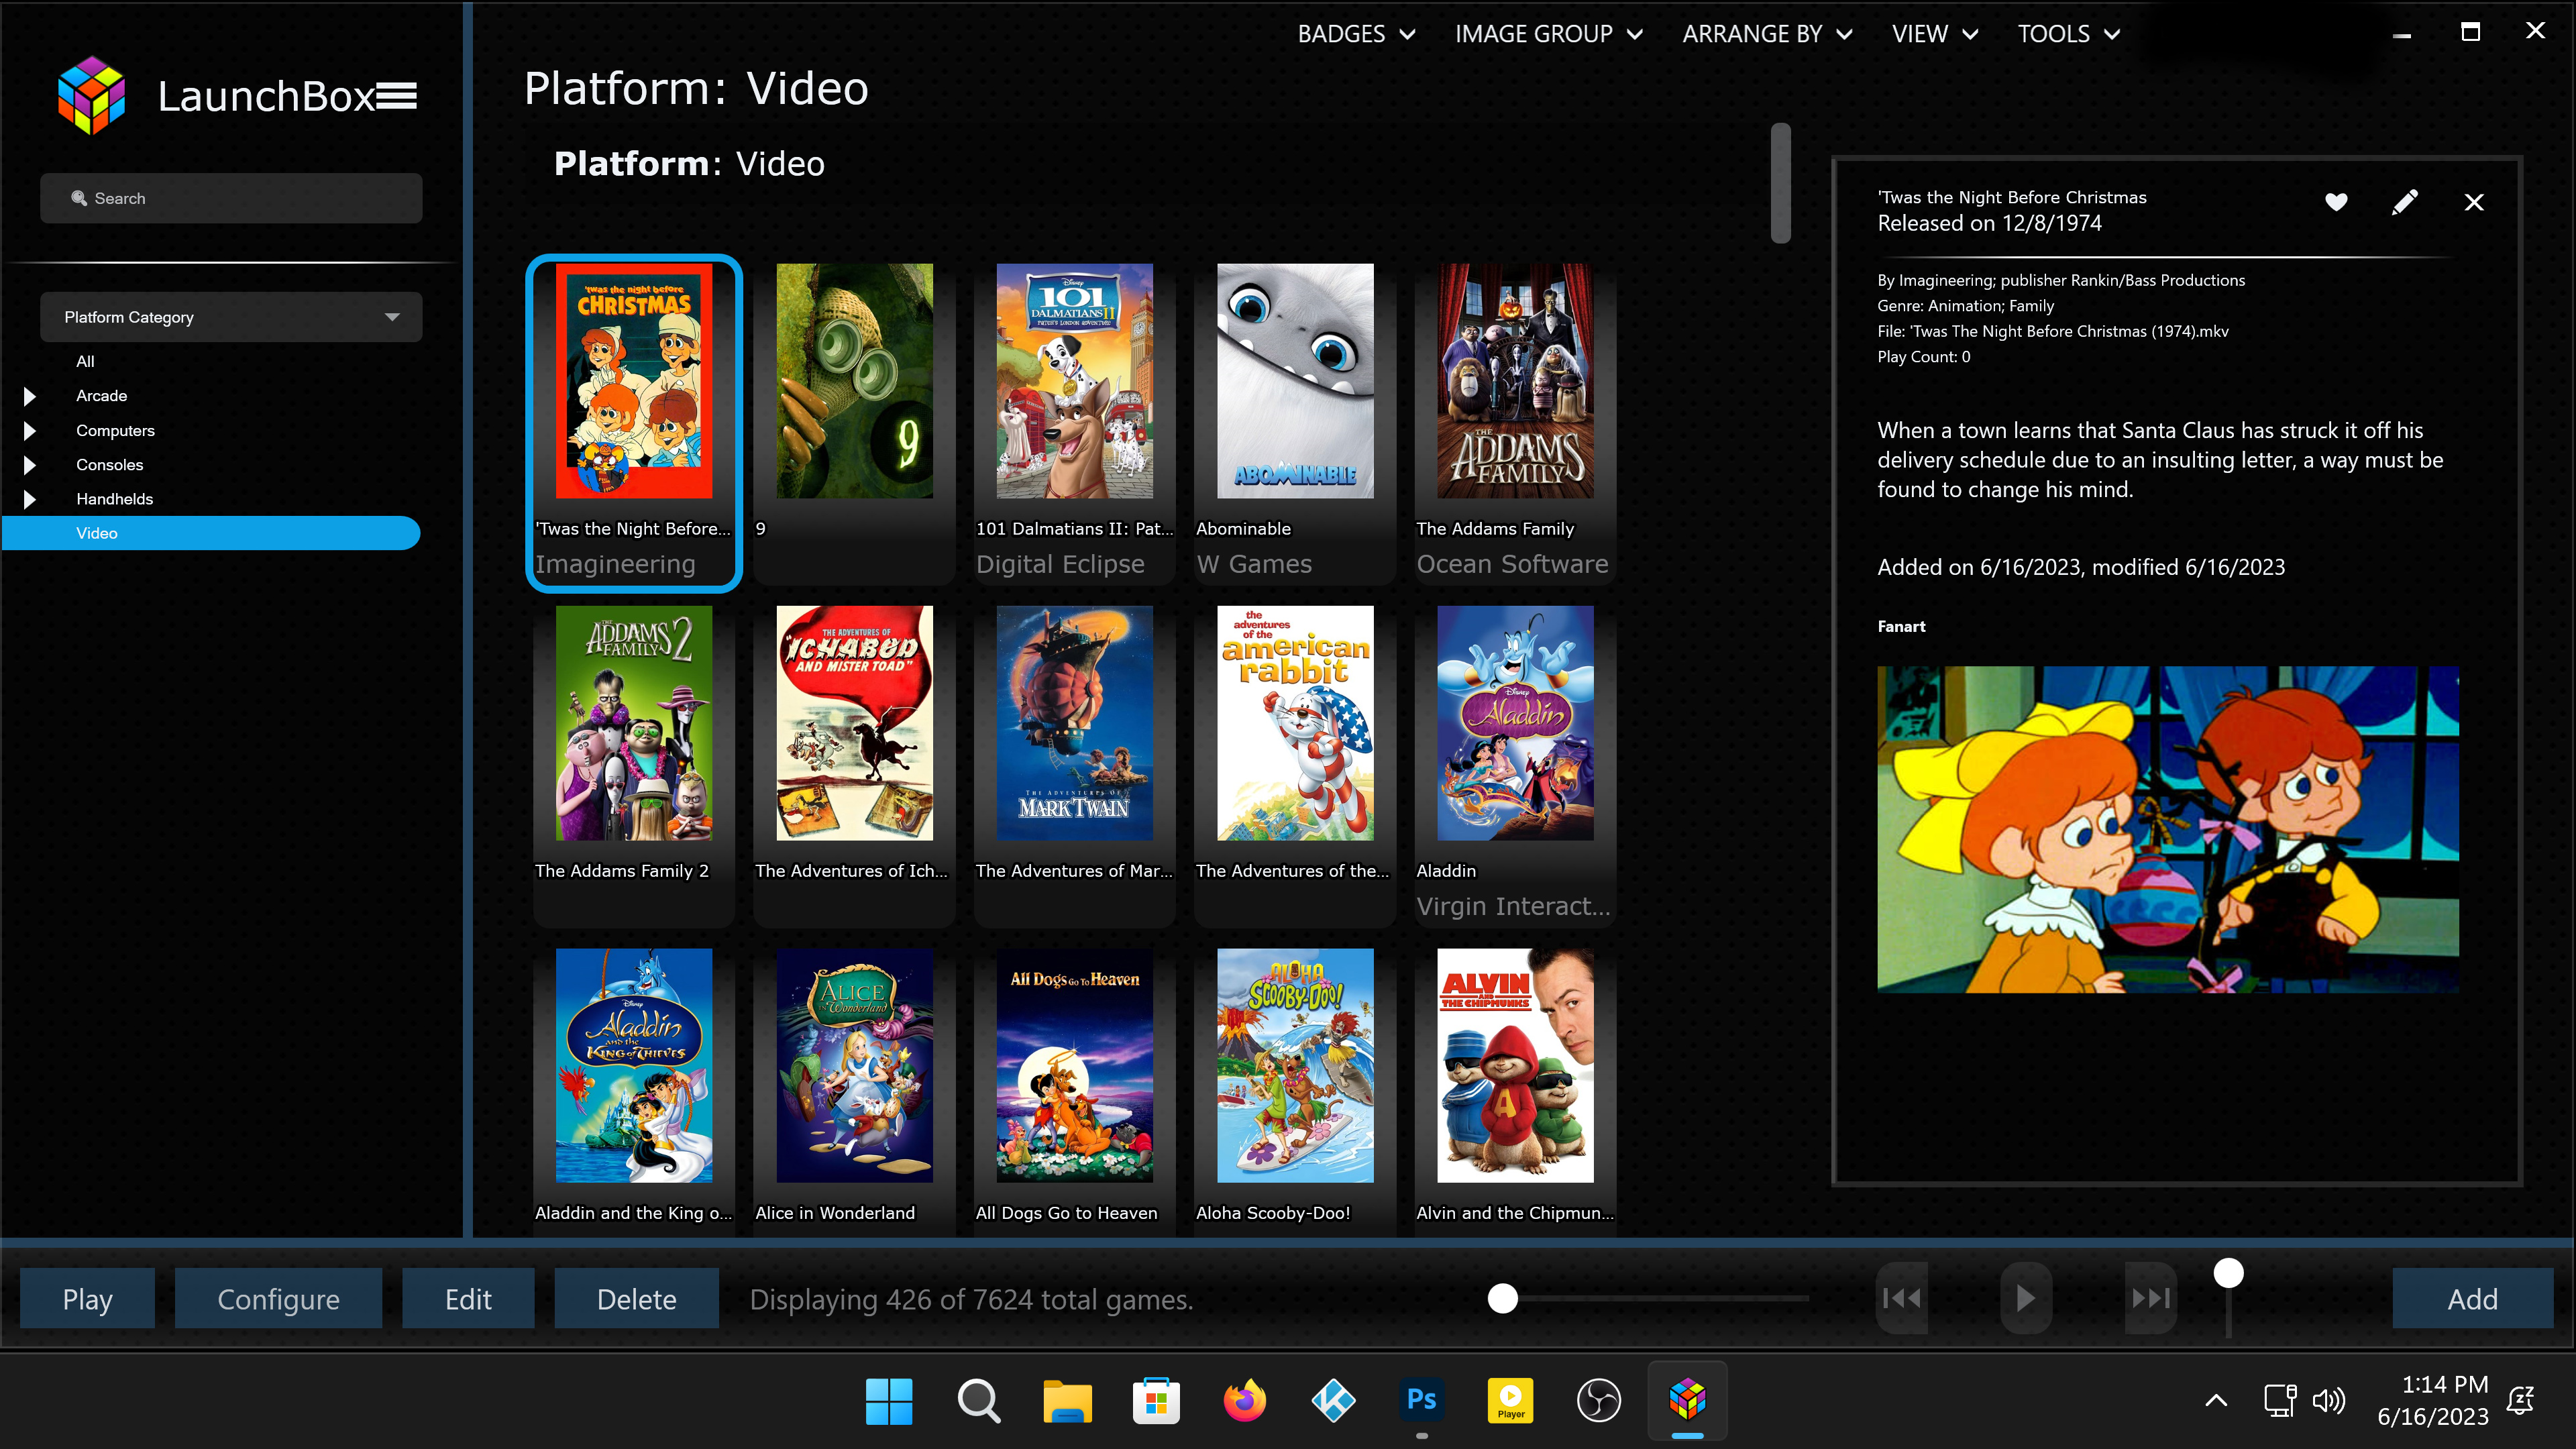The image size is (2576, 1449).
Task: Select the Abominable cover
Action: coord(1295,381)
